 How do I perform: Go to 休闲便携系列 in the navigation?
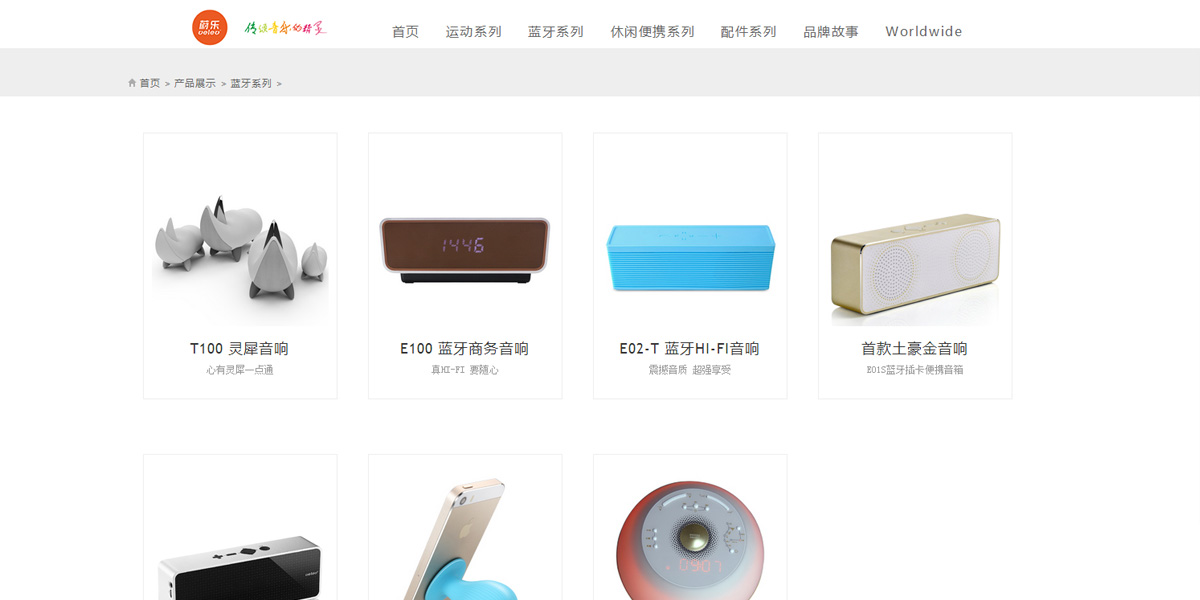pyautogui.click(x=652, y=31)
